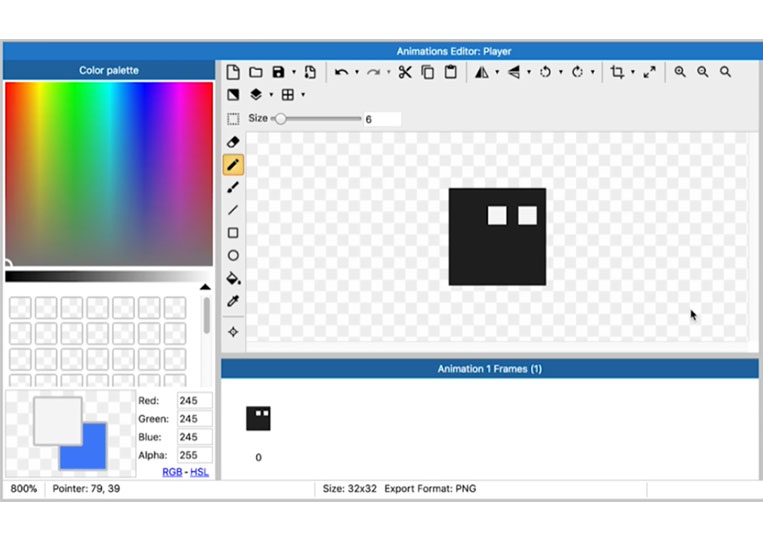The width and height of the screenshot is (763, 541).
Task: Click the Export Format: PNG status text
Action: pos(430,489)
